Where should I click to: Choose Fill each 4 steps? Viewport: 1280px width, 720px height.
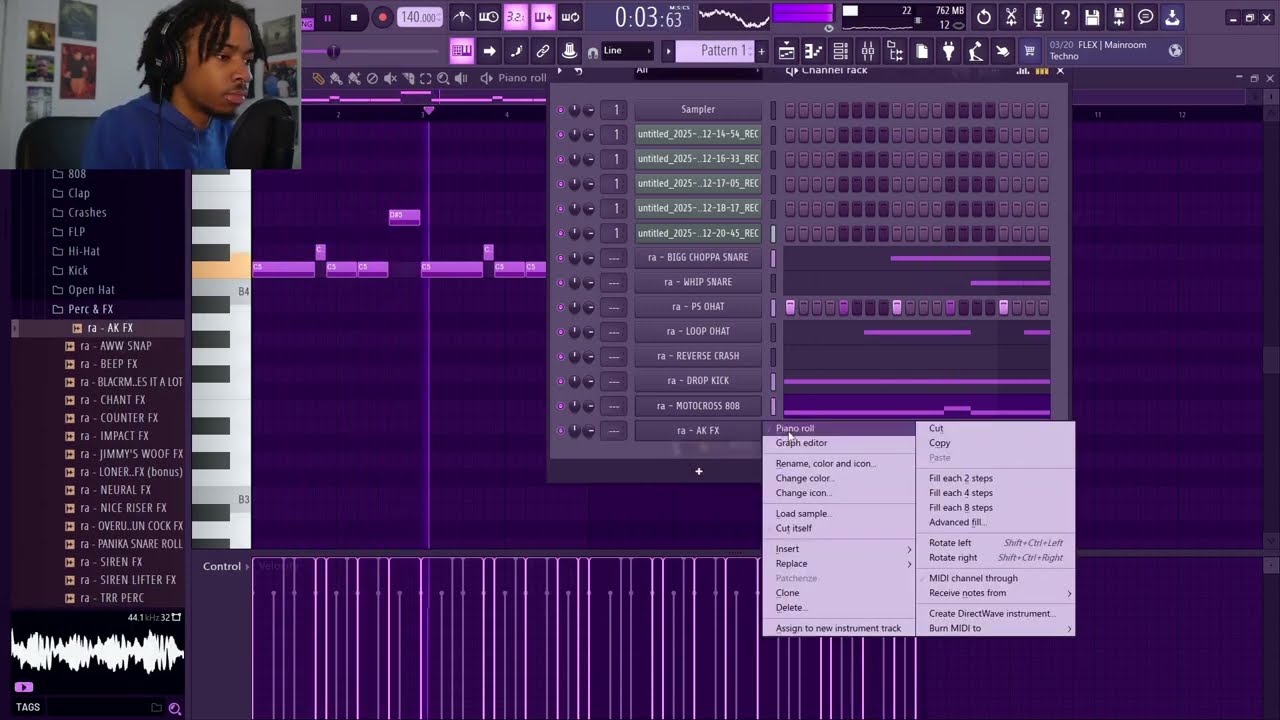(960, 493)
